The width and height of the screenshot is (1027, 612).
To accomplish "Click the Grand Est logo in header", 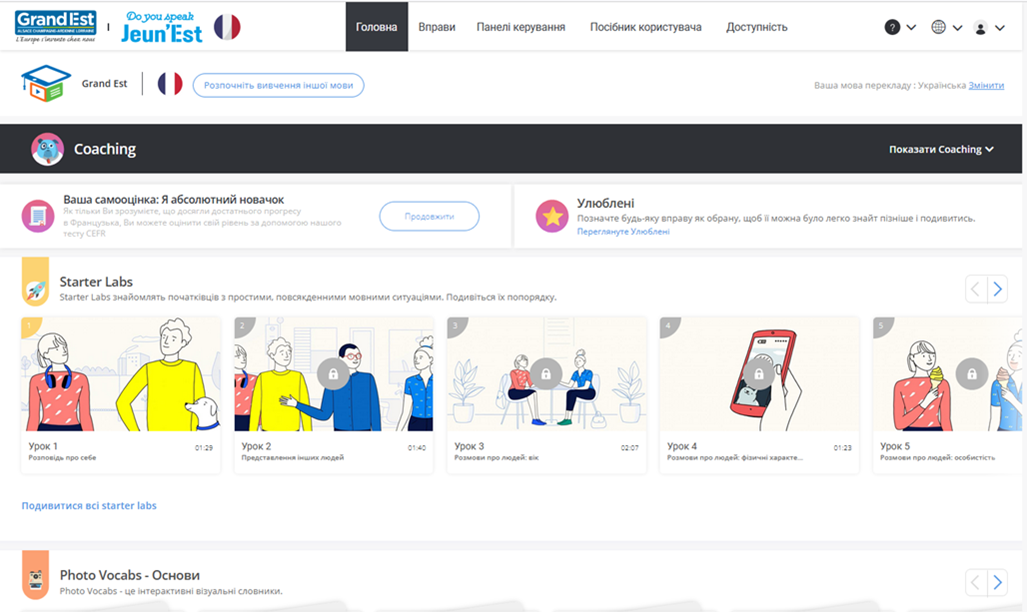I will coord(57,27).
